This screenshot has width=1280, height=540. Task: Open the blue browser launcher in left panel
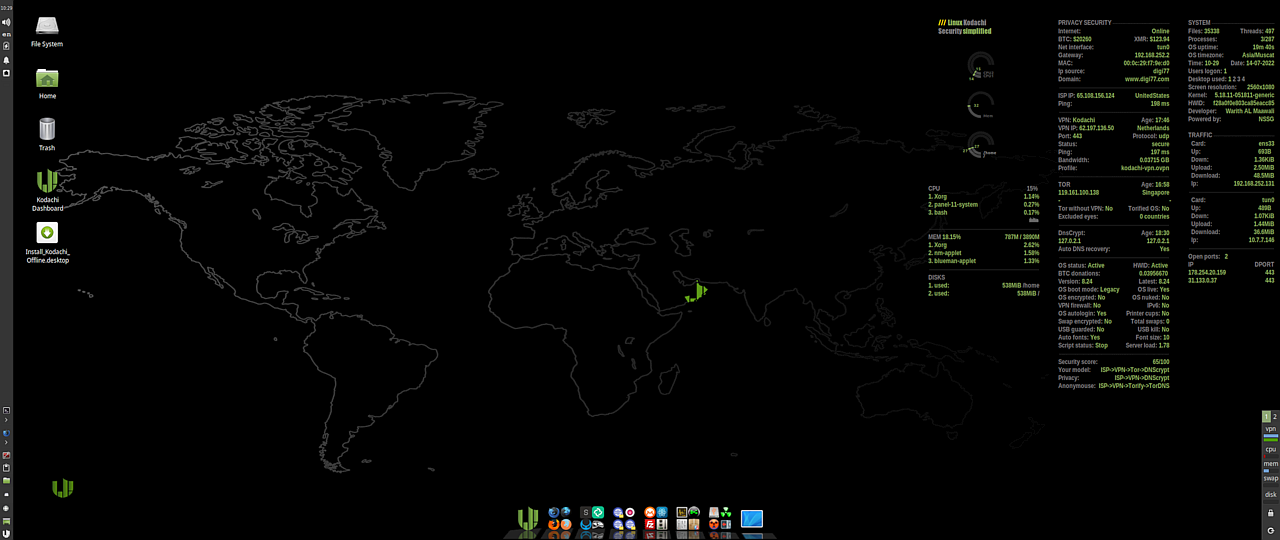pyautogui.click(x=6, y=432)
